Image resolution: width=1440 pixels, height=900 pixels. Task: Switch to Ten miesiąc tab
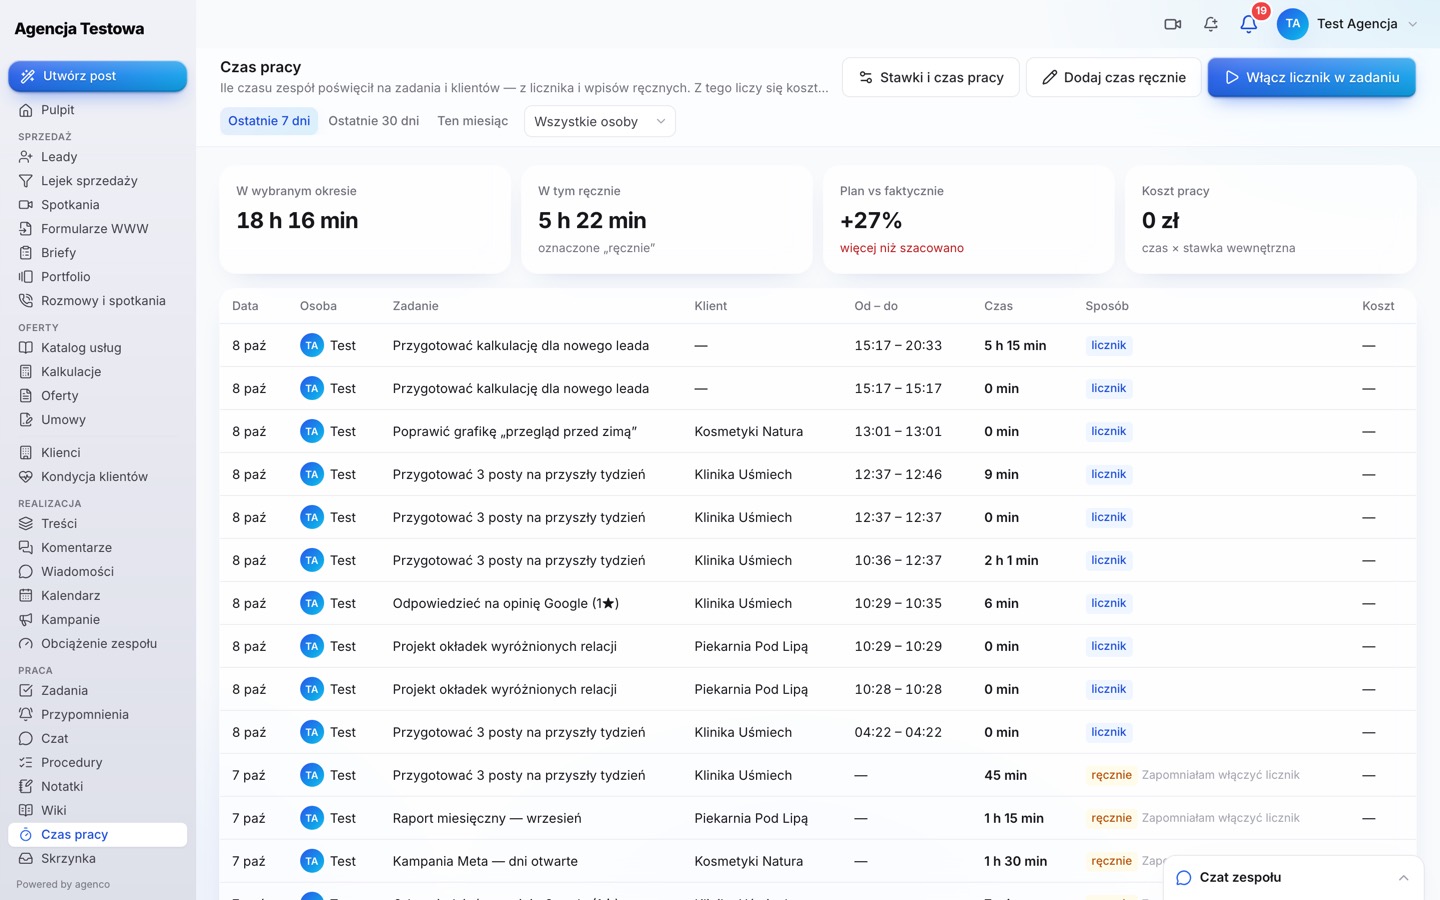pos(473,121)
